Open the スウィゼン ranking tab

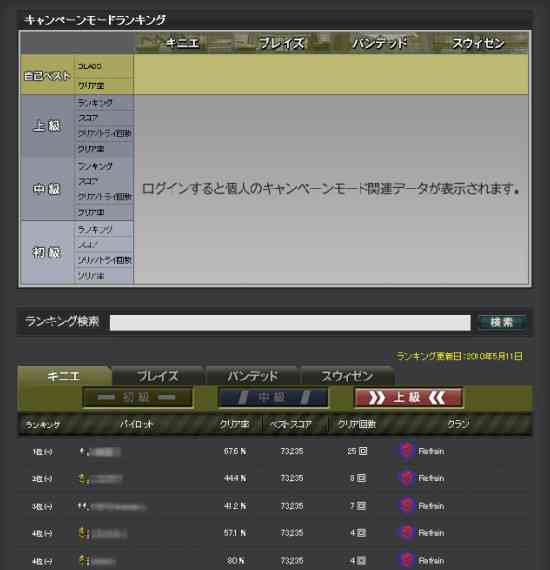pyautogui.click(x=347, y=376)
